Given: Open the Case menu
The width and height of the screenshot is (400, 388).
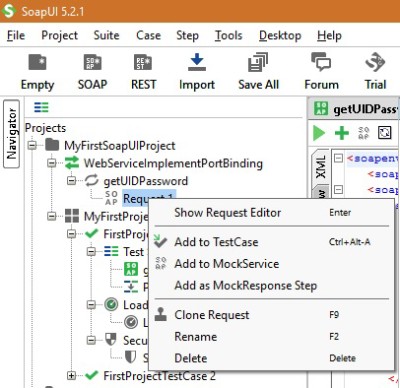Looking at the screenshot, I should 148,35.
